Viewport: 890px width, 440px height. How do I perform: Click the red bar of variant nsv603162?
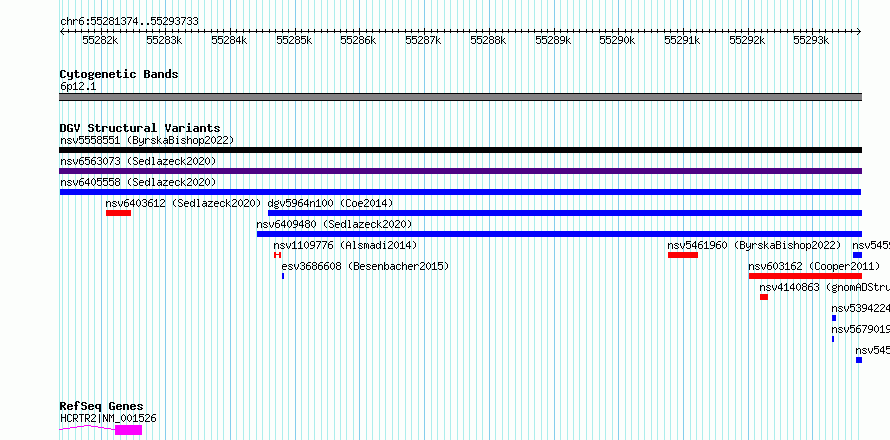tap(805, 276)
